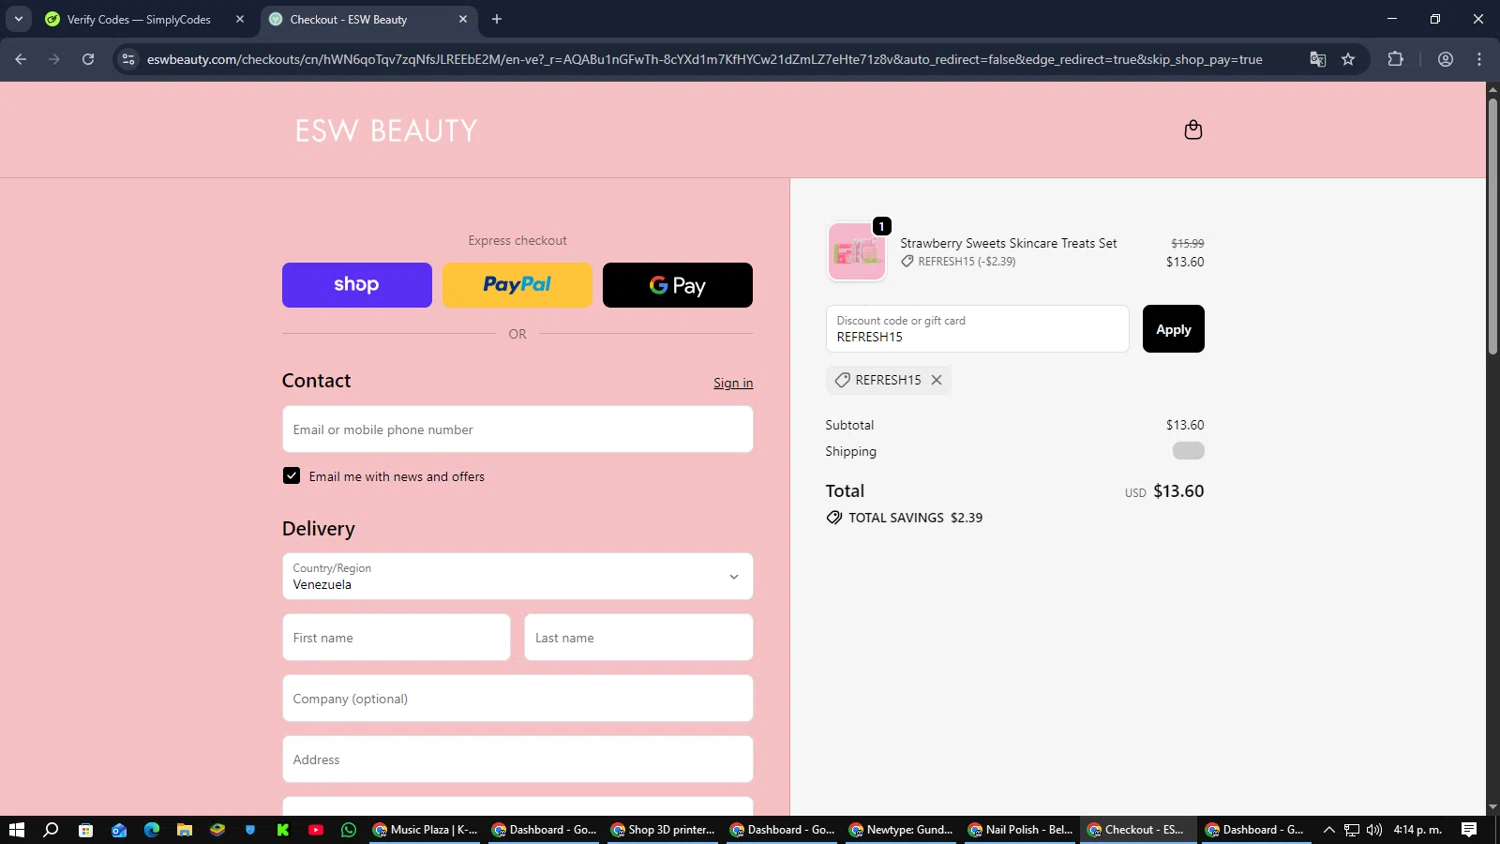The width and height of the screenshot is (1500, 844).
Task: Open the green K app in taskbar
Action: coord(283,830)
